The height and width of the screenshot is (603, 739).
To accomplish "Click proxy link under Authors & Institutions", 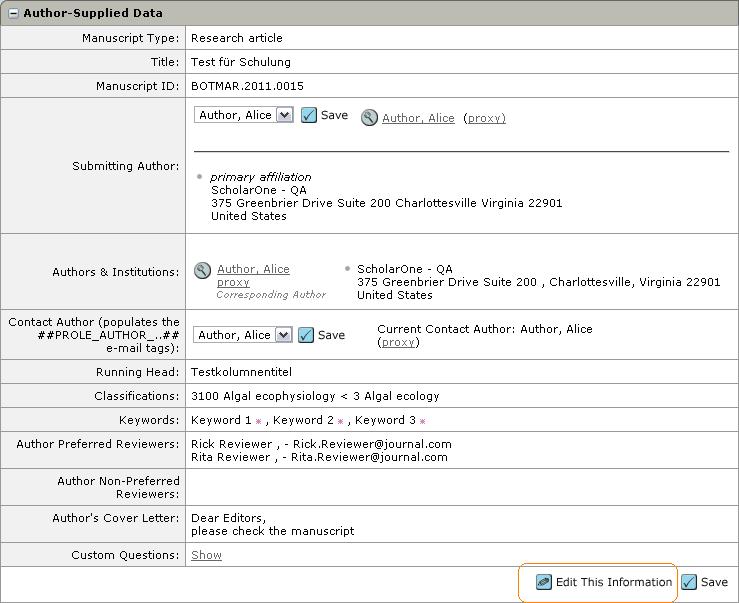I will pyautogui.click(x=233, y=282).
